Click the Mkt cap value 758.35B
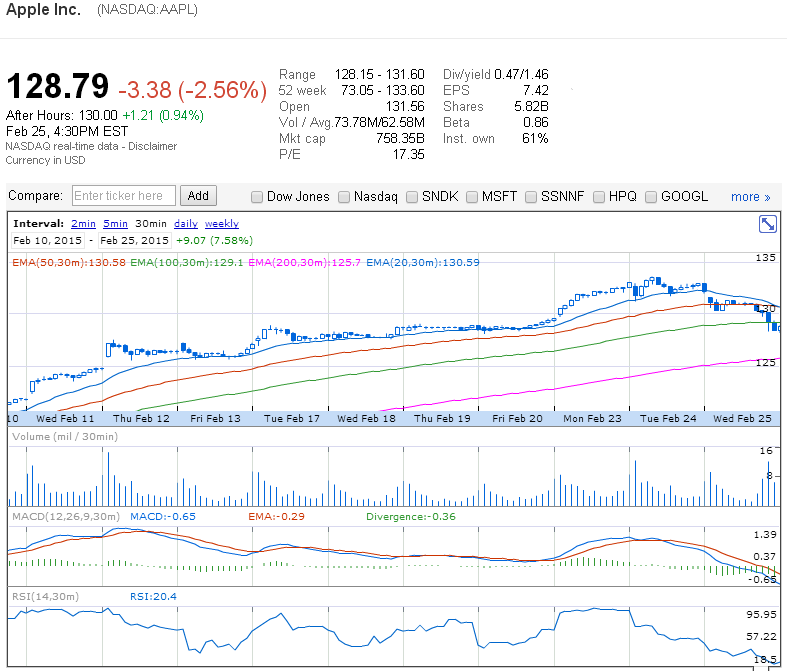Image resolution: width=787 pixels, height=671 pixels. [400, 139]
